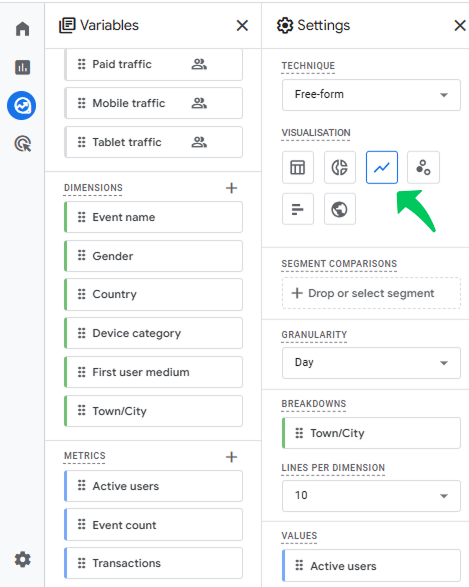Go to Reports bar chart icon

point(22,67)
